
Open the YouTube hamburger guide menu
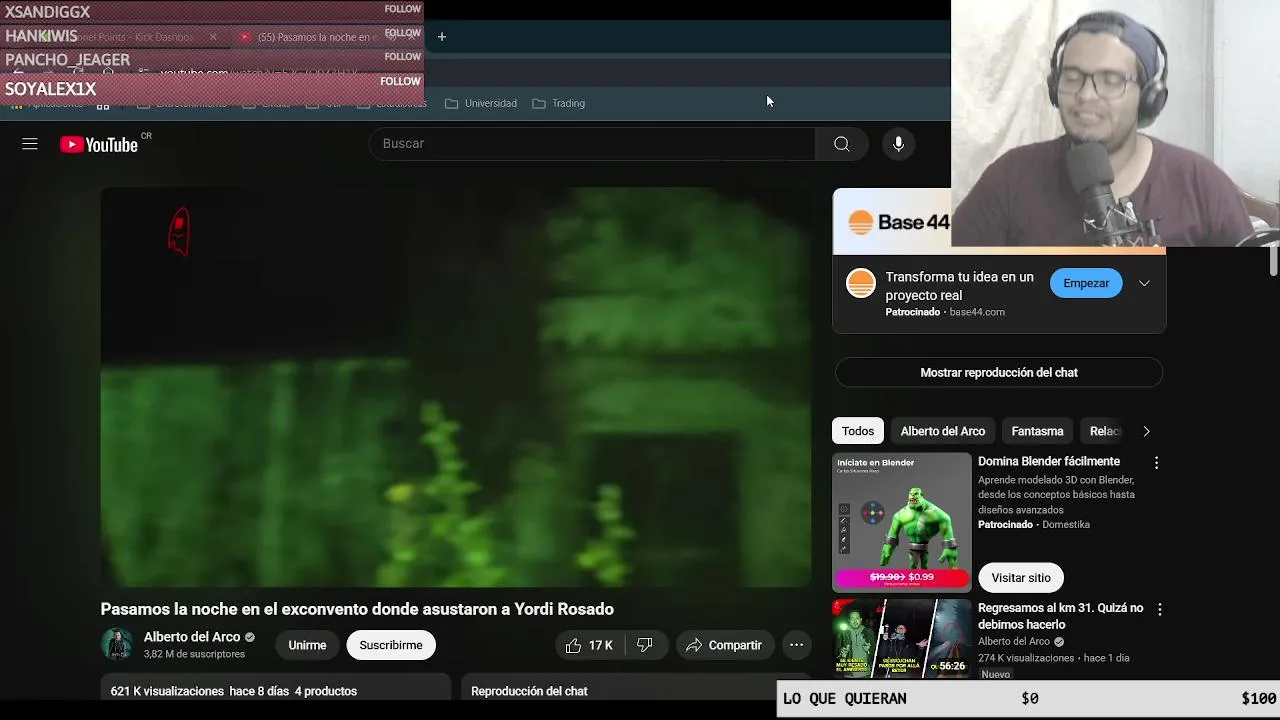(30, 144)
